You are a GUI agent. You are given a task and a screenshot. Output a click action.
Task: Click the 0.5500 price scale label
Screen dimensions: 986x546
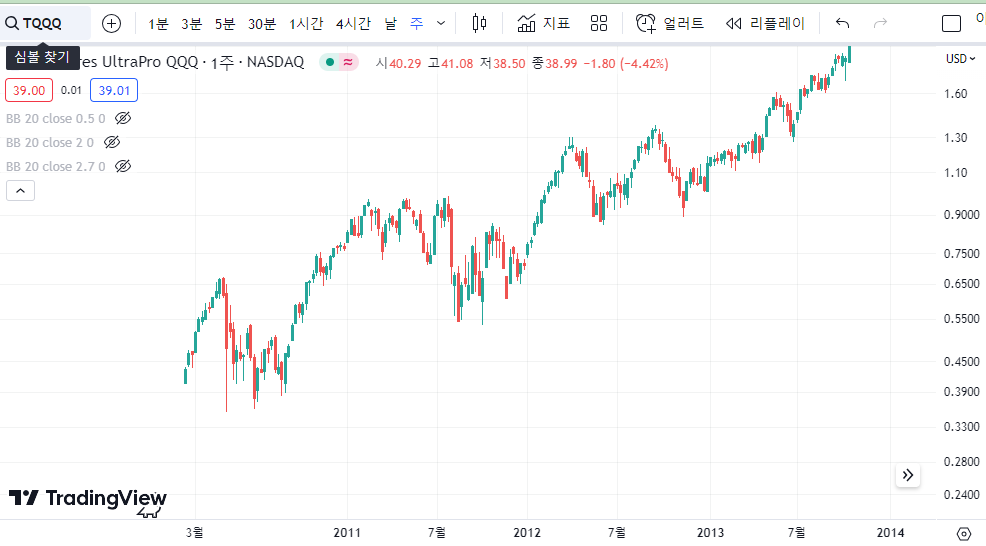click(x=961, y=319)
